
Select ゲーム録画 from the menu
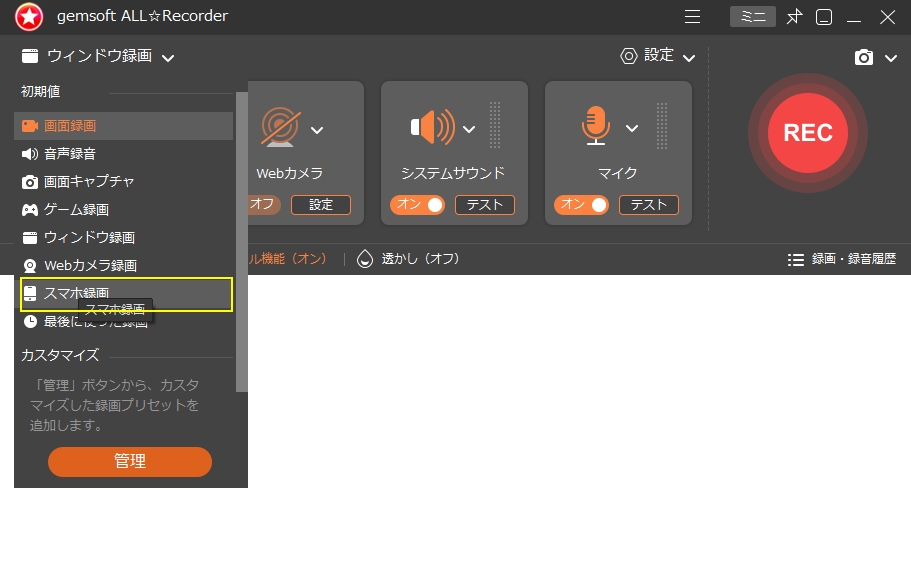click(x=76, y=210)
